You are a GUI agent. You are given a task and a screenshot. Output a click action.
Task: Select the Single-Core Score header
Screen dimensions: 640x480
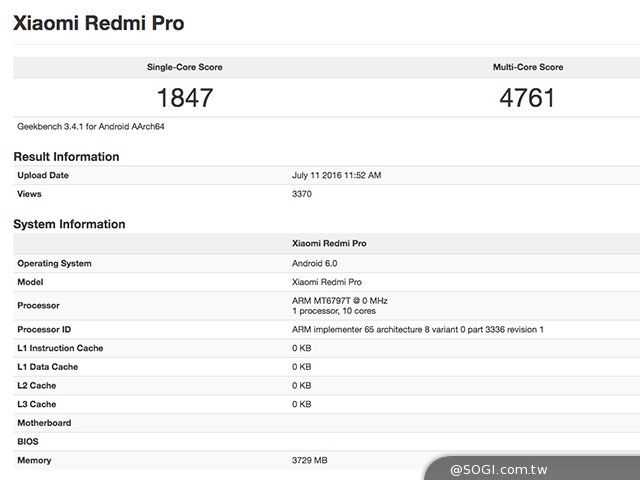[184, 67]
